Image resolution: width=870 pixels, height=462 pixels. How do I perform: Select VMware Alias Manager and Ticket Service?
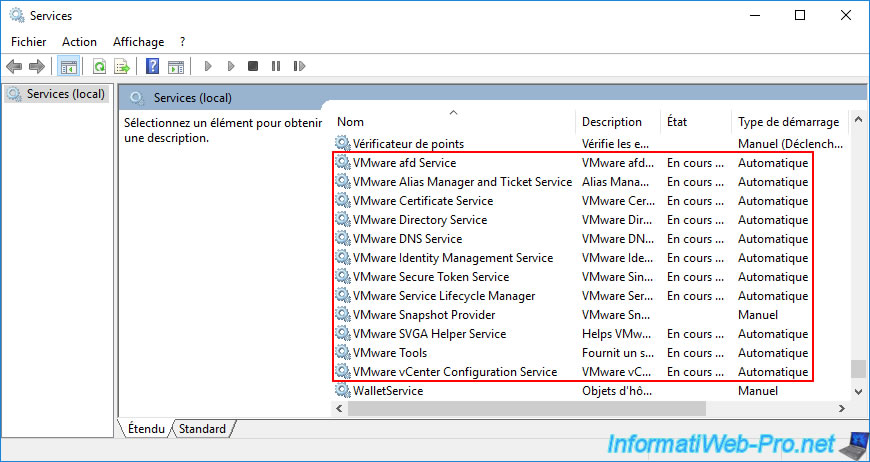click(590, 182)
